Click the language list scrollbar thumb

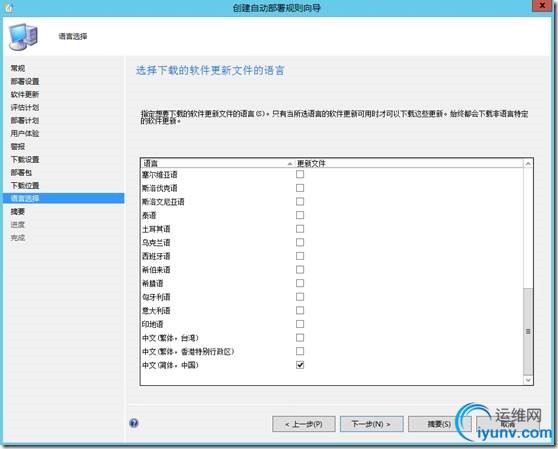coord(528,331)
